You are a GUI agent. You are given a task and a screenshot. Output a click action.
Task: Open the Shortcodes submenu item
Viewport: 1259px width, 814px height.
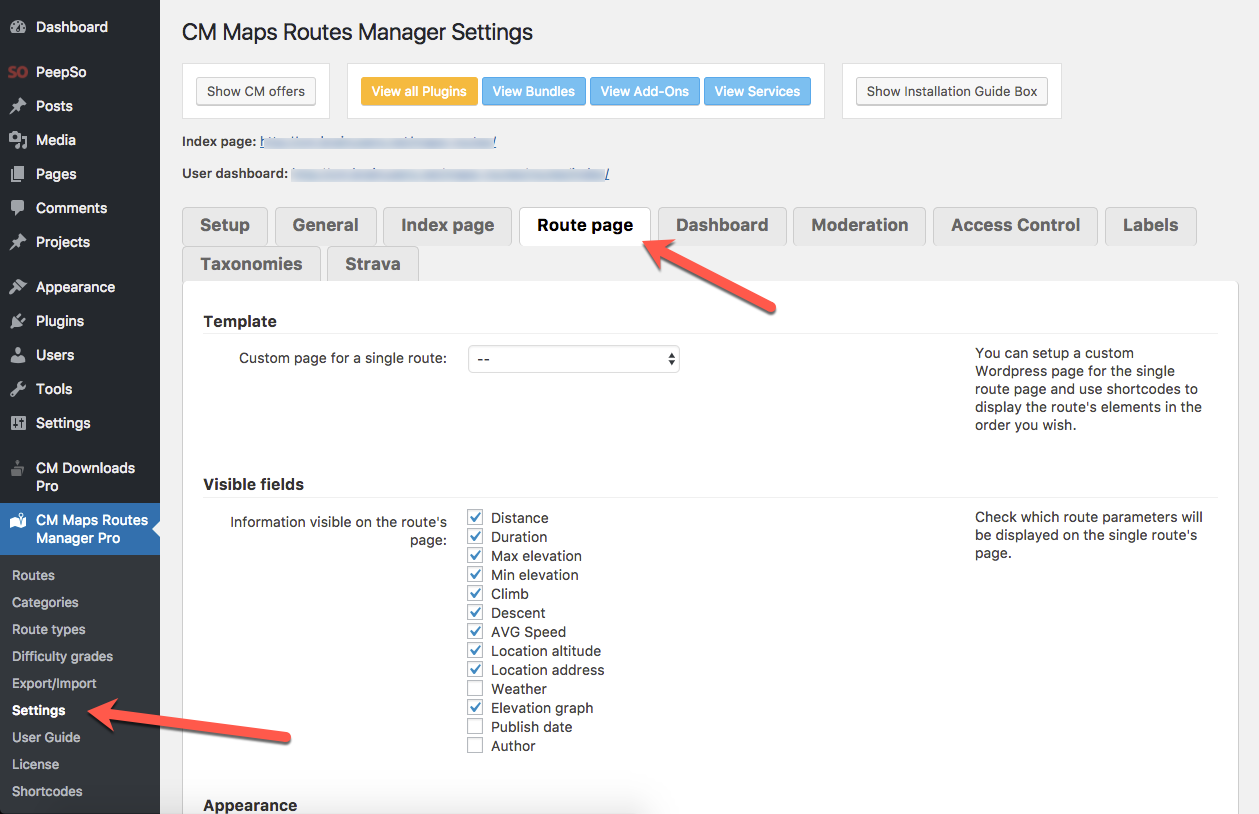(x=47, y=792)
